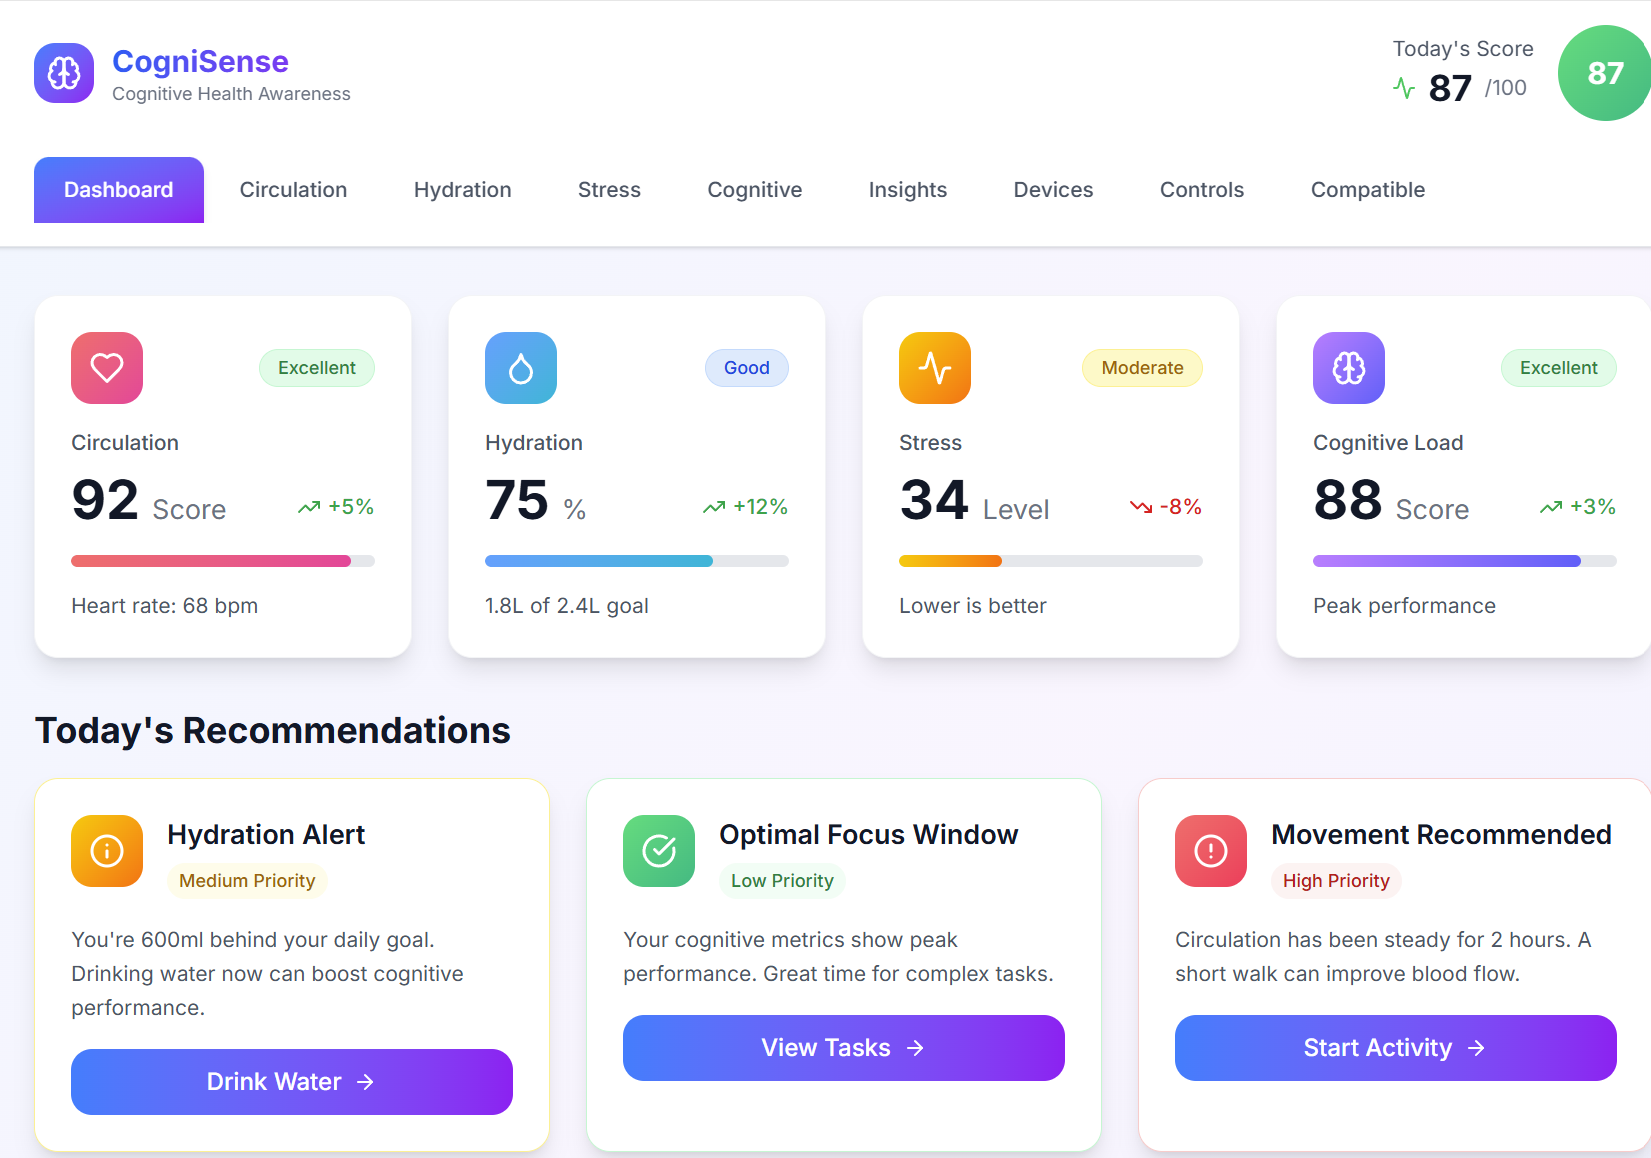Viewport: 1651px width, 1158px height.
Task: Click the Stress orange progress bar
Action: click(x=1051, y=561)
